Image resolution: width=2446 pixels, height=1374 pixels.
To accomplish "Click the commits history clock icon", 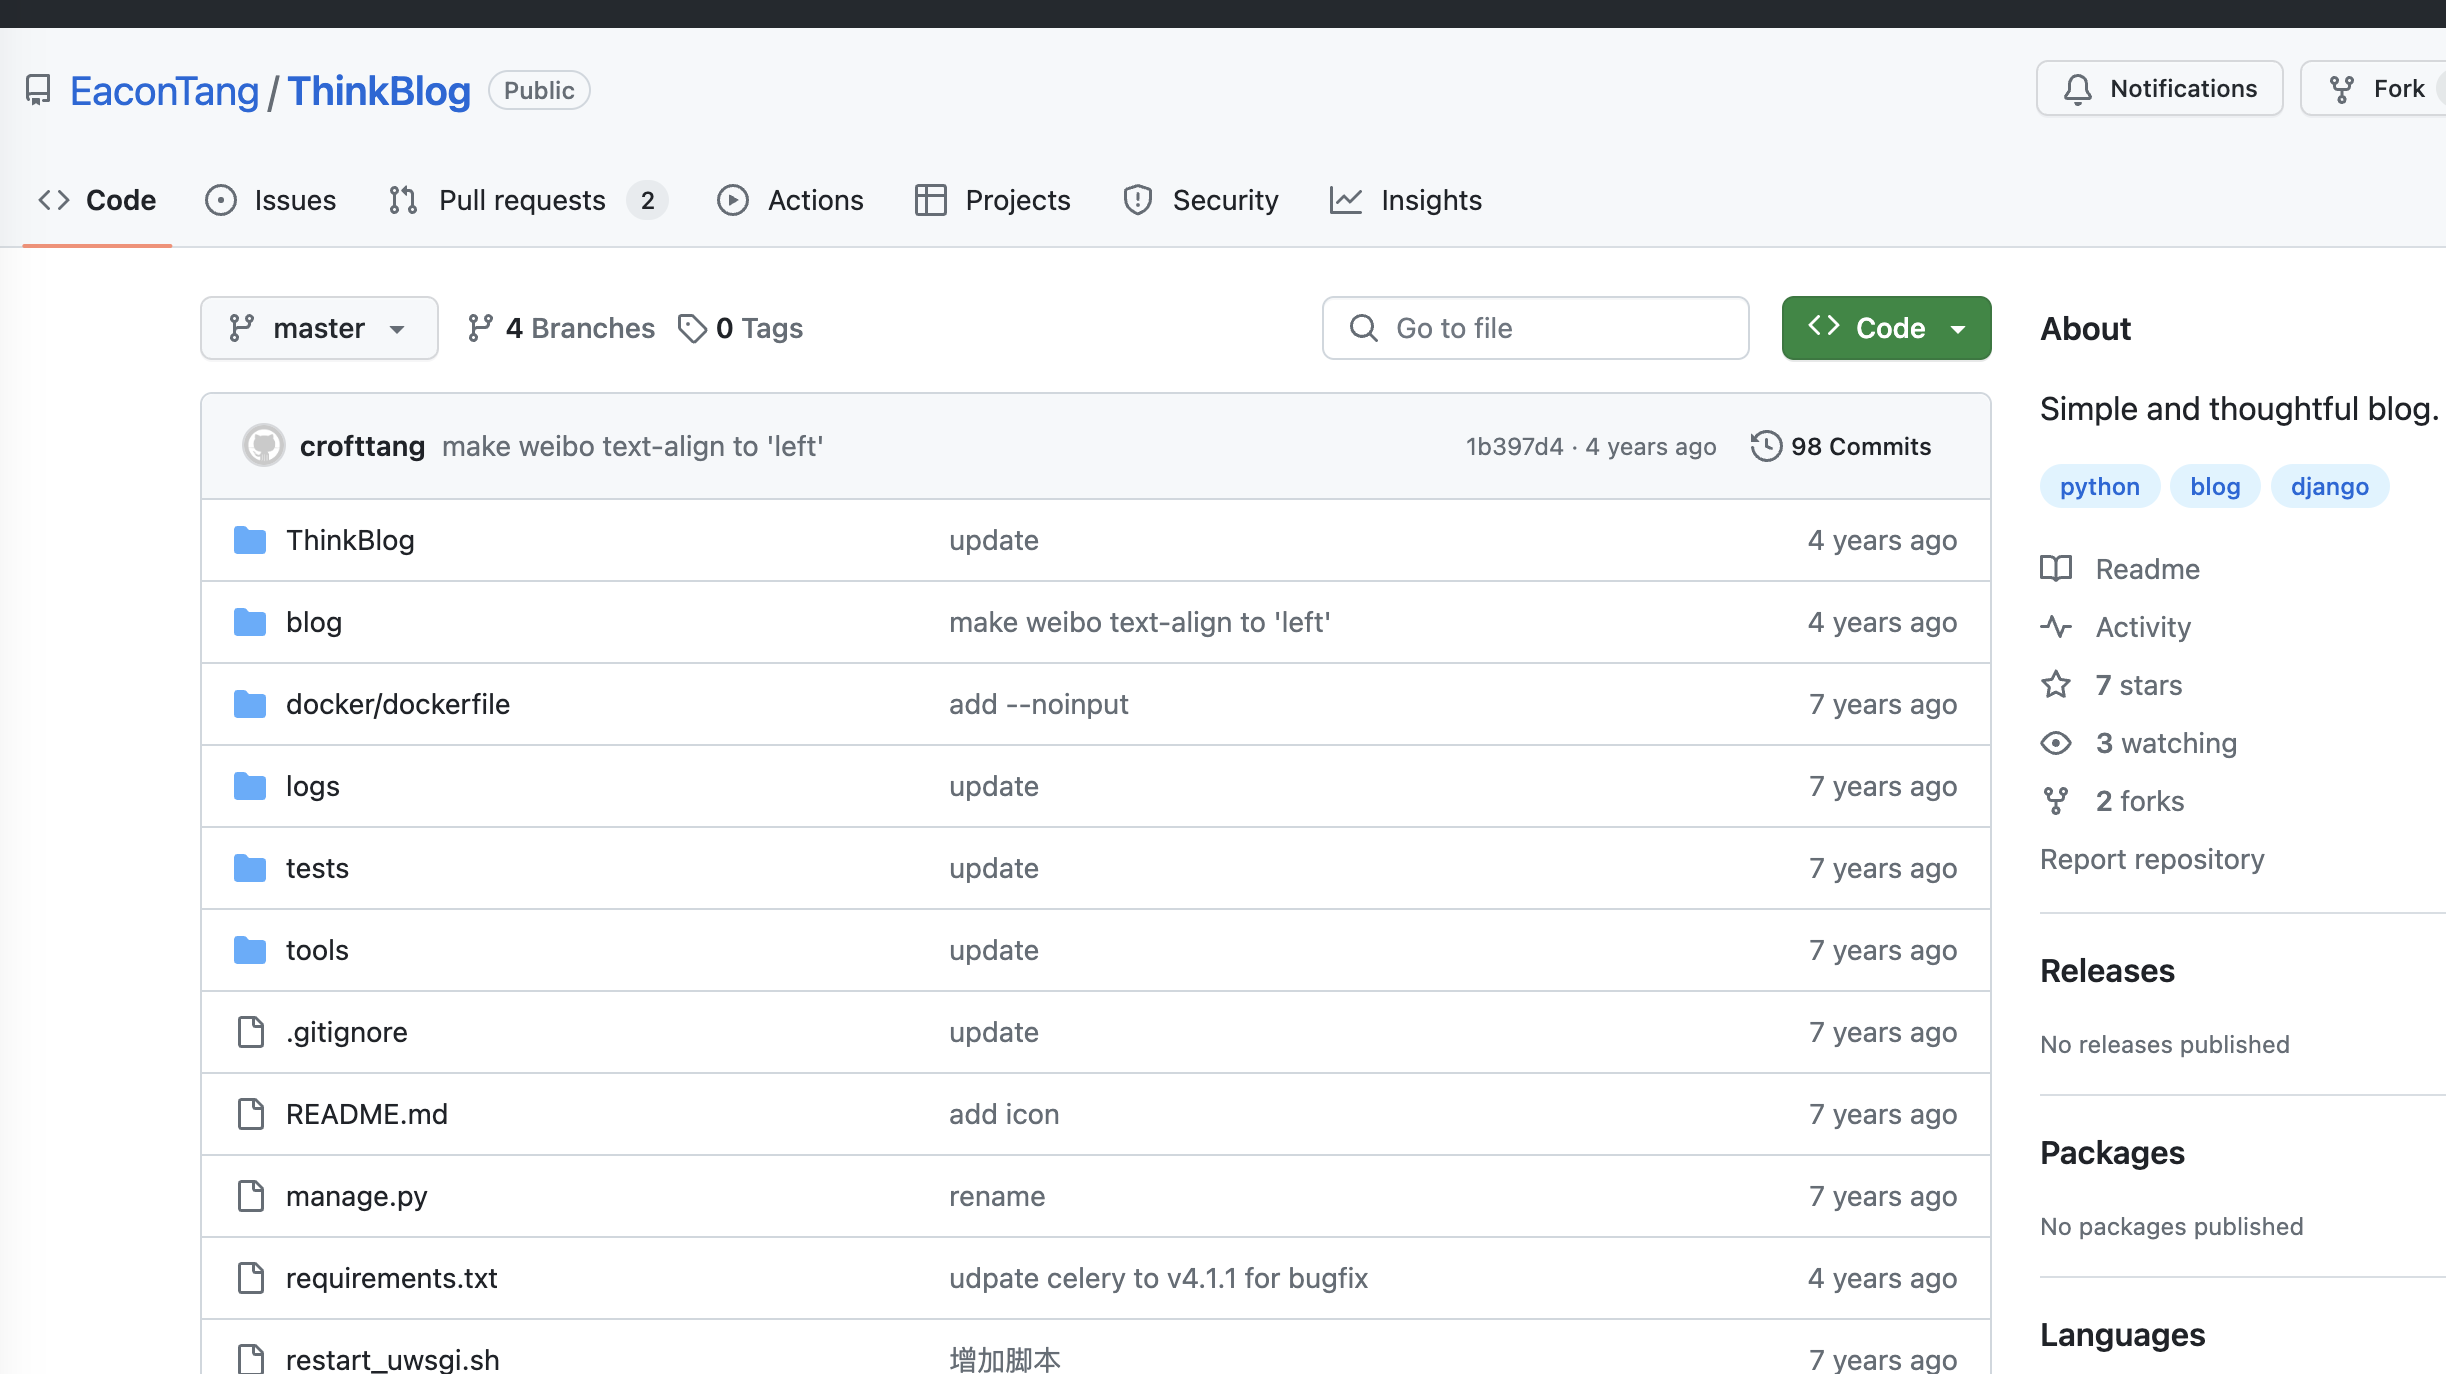I will point(1766,446).
